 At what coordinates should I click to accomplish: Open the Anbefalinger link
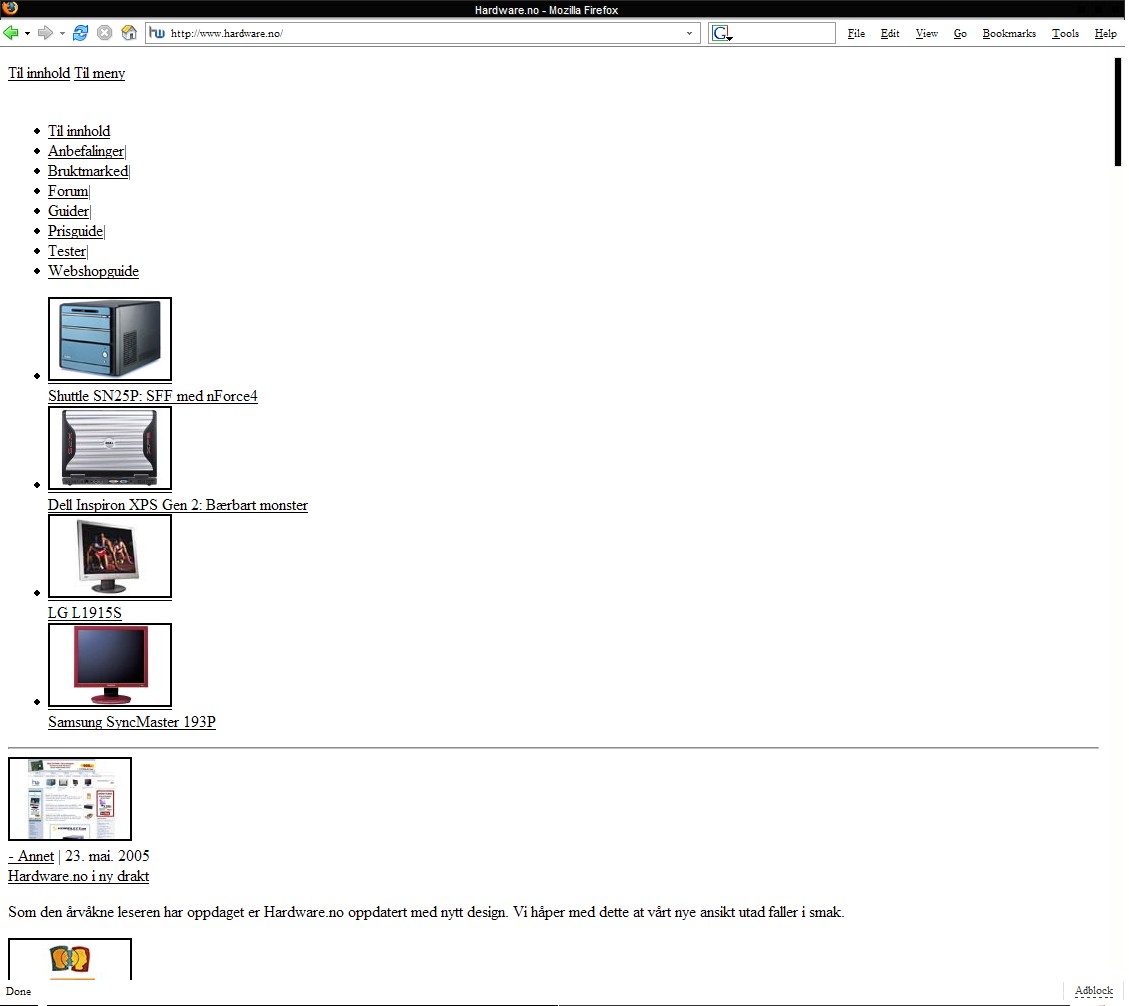pos(86,151)
